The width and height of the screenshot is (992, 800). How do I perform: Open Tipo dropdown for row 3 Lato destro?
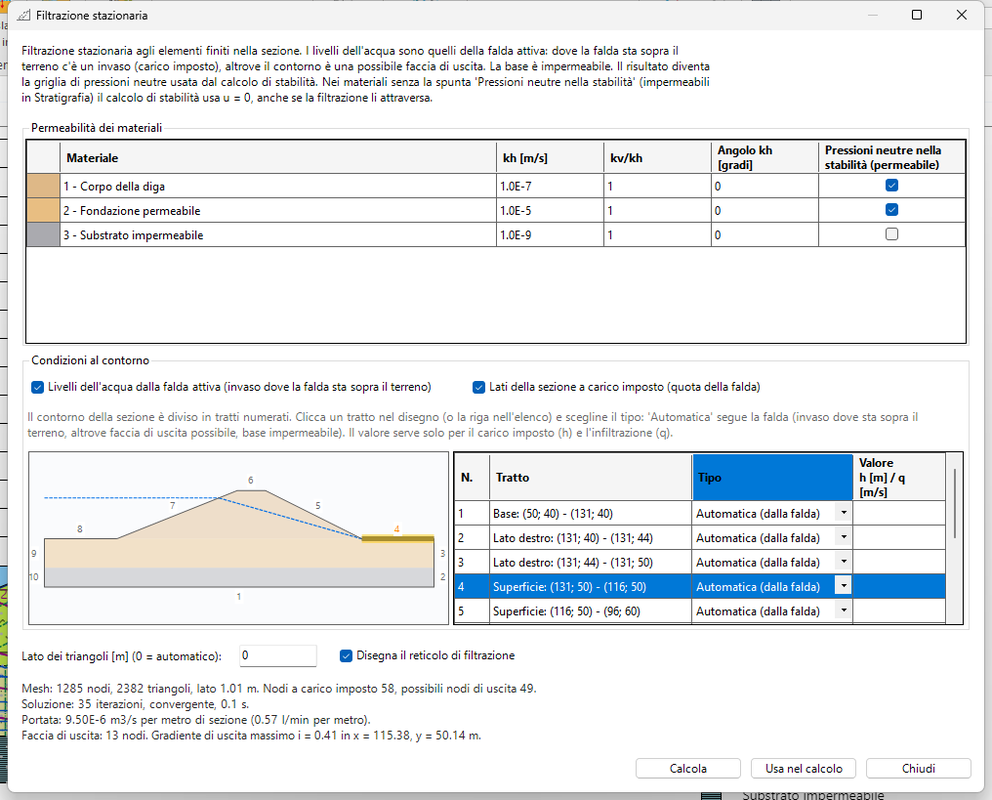843,562
